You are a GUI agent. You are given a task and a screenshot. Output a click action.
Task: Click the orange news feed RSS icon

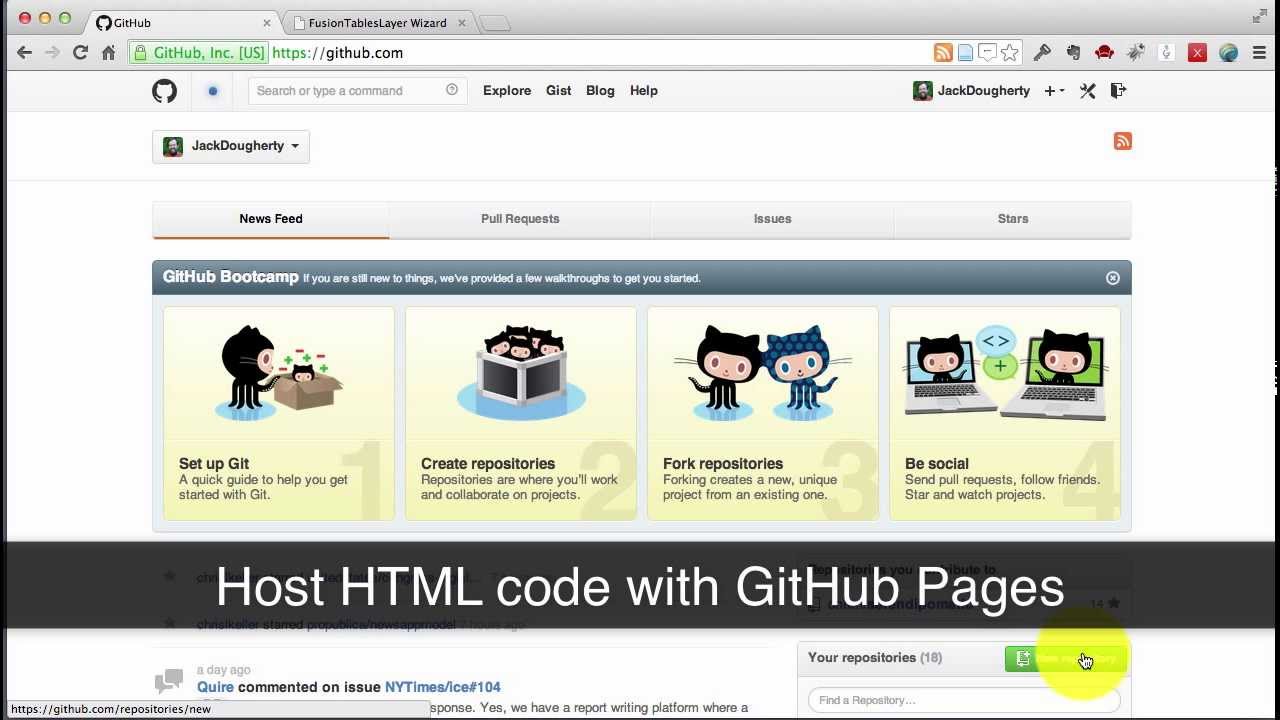coord(1123,141)
